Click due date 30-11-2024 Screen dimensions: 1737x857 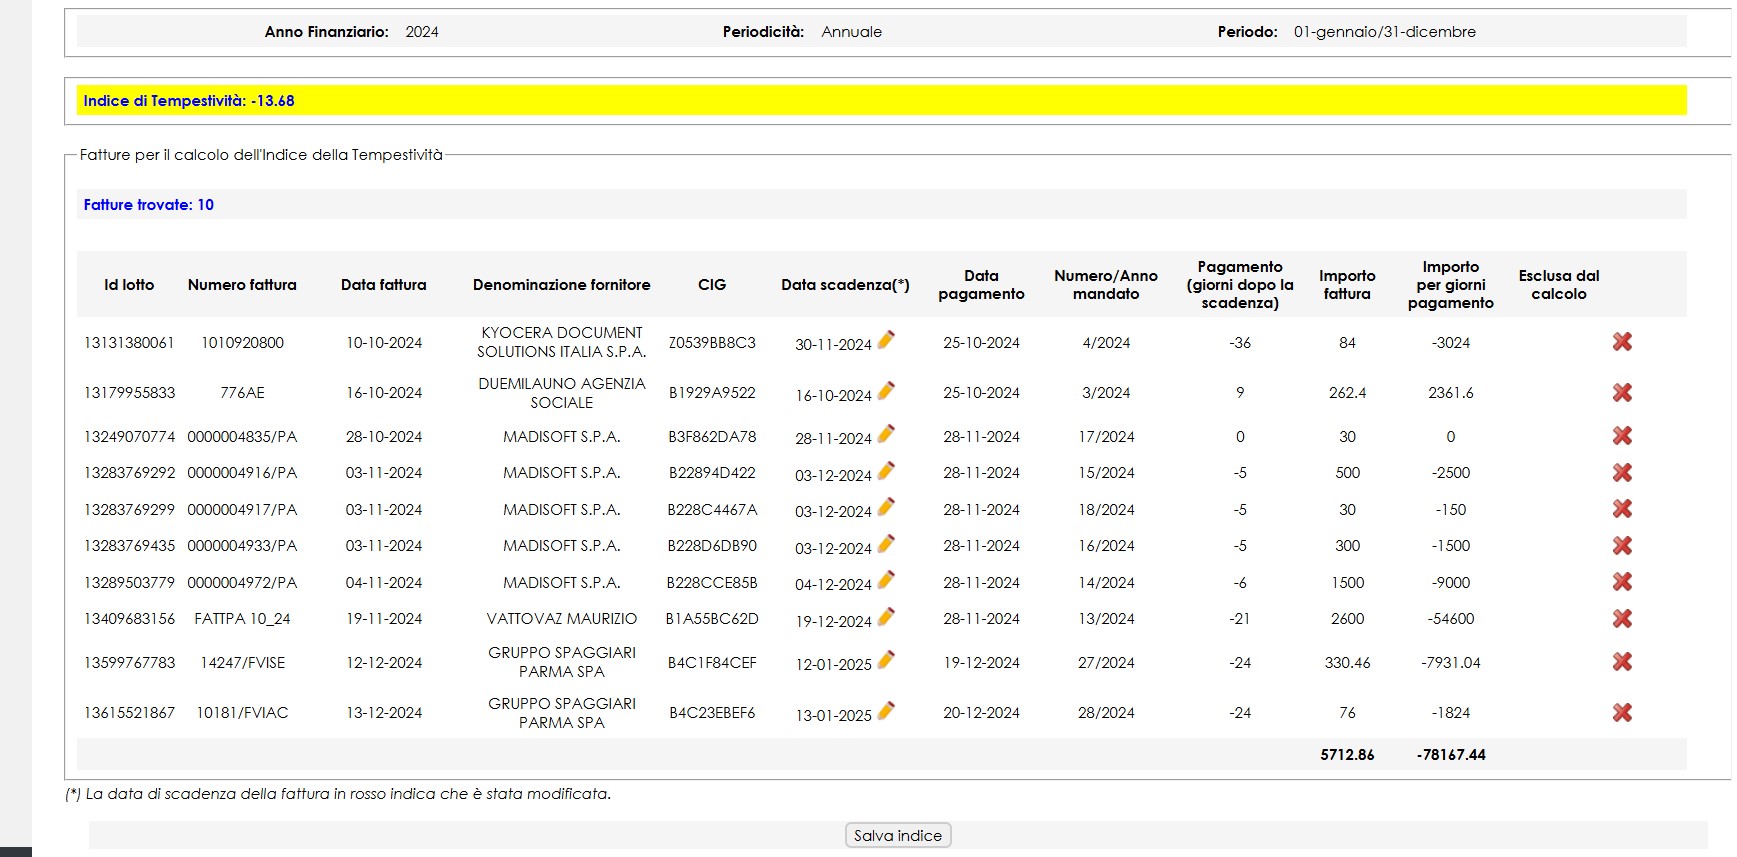pos(833,345)
